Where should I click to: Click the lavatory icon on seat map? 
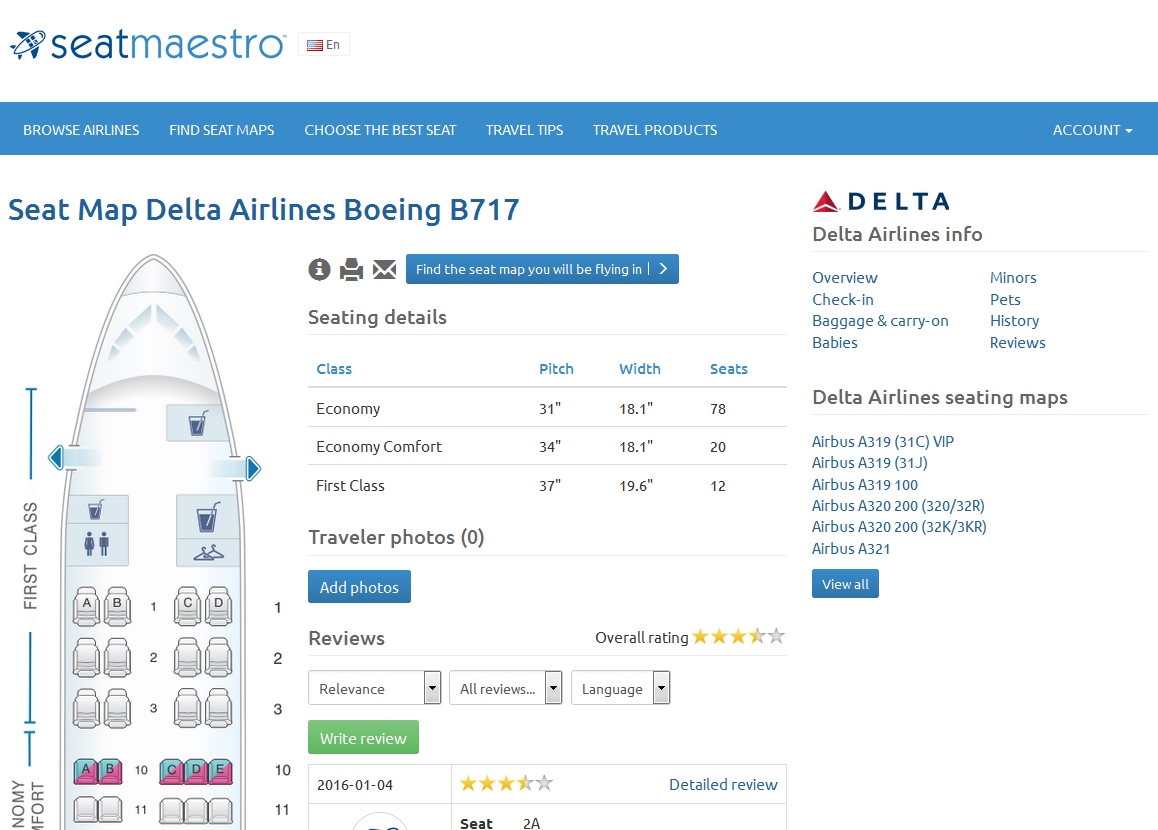[x=97, y=544]
